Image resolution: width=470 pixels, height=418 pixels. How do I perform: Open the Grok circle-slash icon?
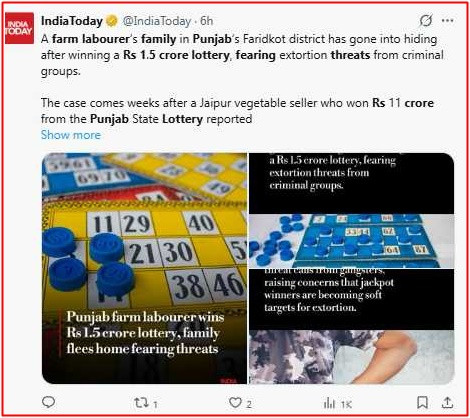pyautogui.click(x=426, y=21)
